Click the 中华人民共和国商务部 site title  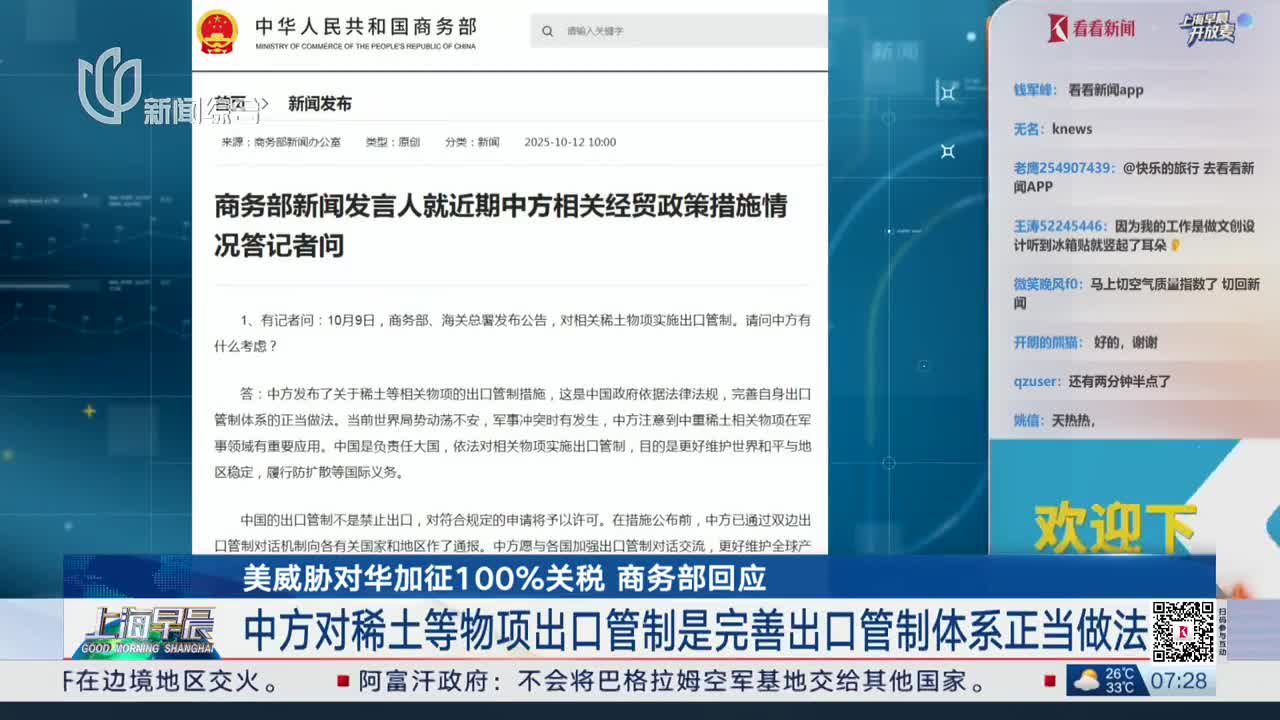365,27
